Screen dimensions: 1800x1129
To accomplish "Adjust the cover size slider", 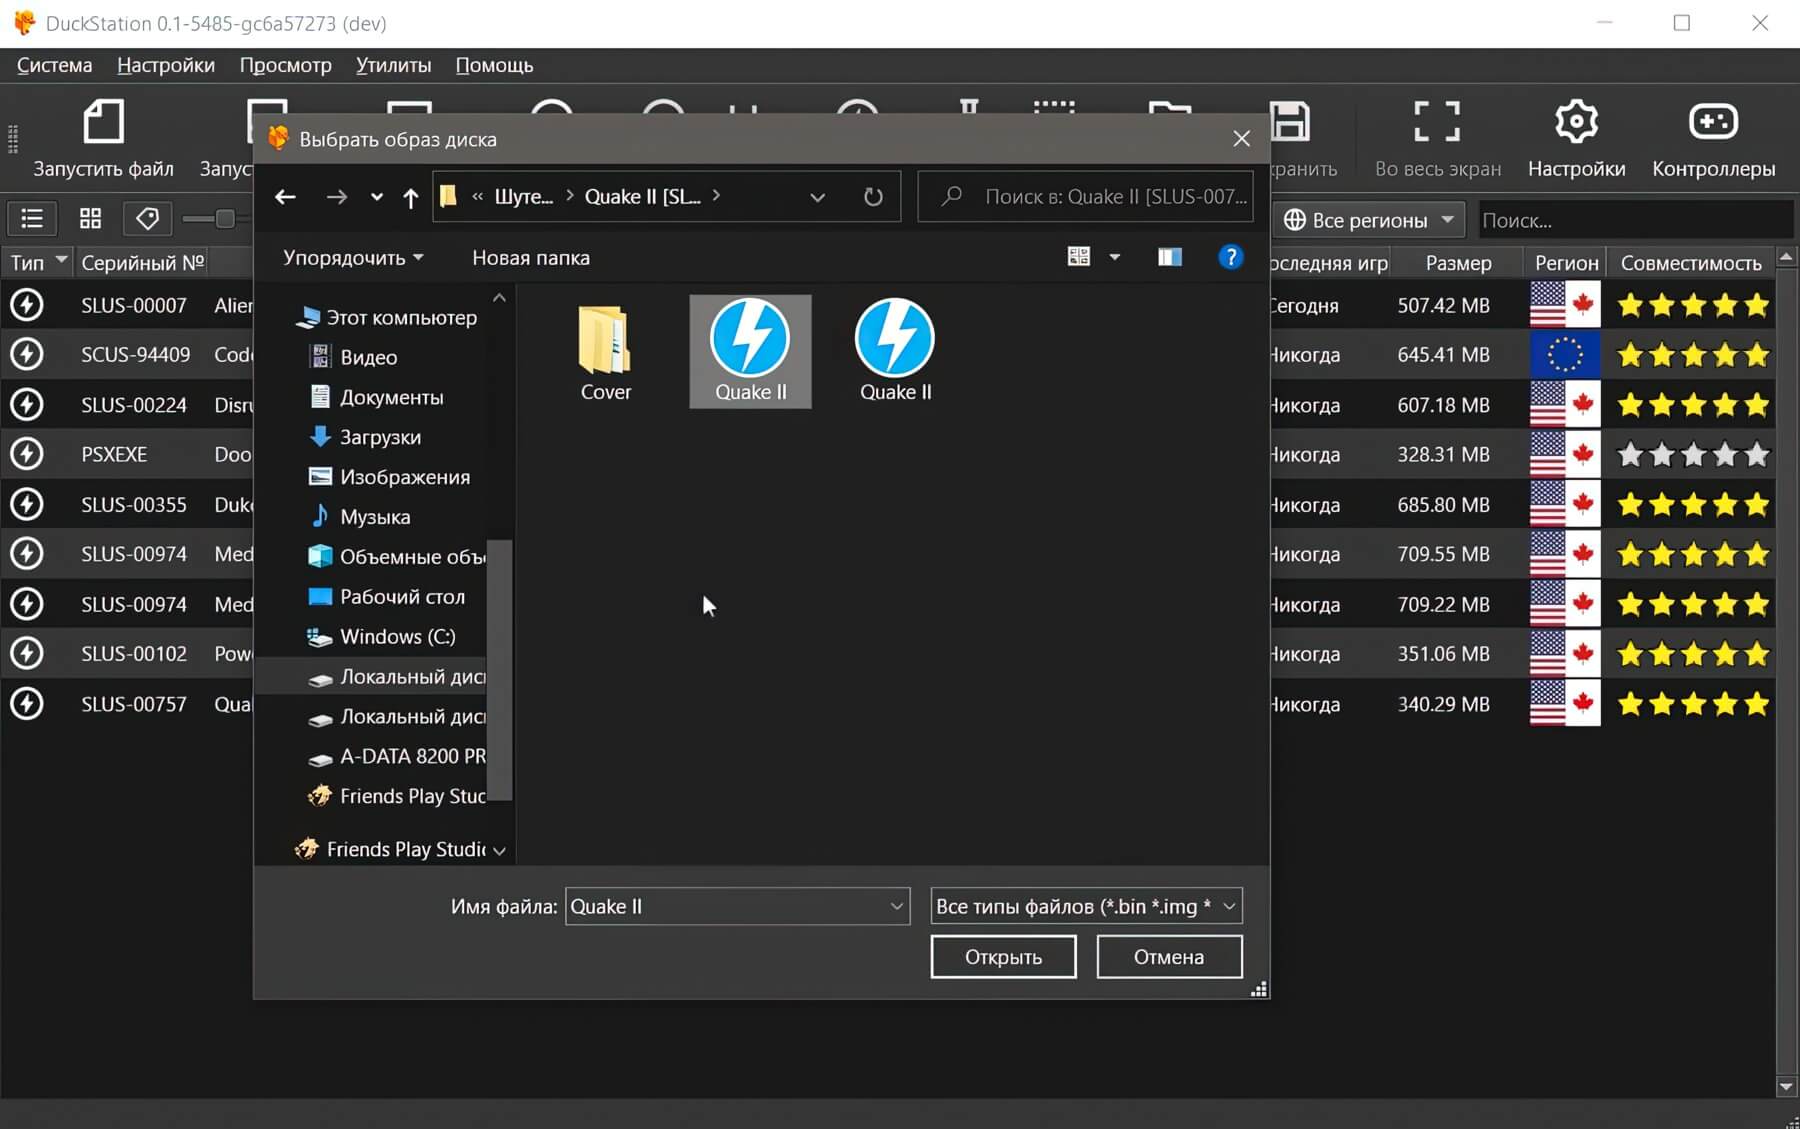I will [x=225, y=219].
